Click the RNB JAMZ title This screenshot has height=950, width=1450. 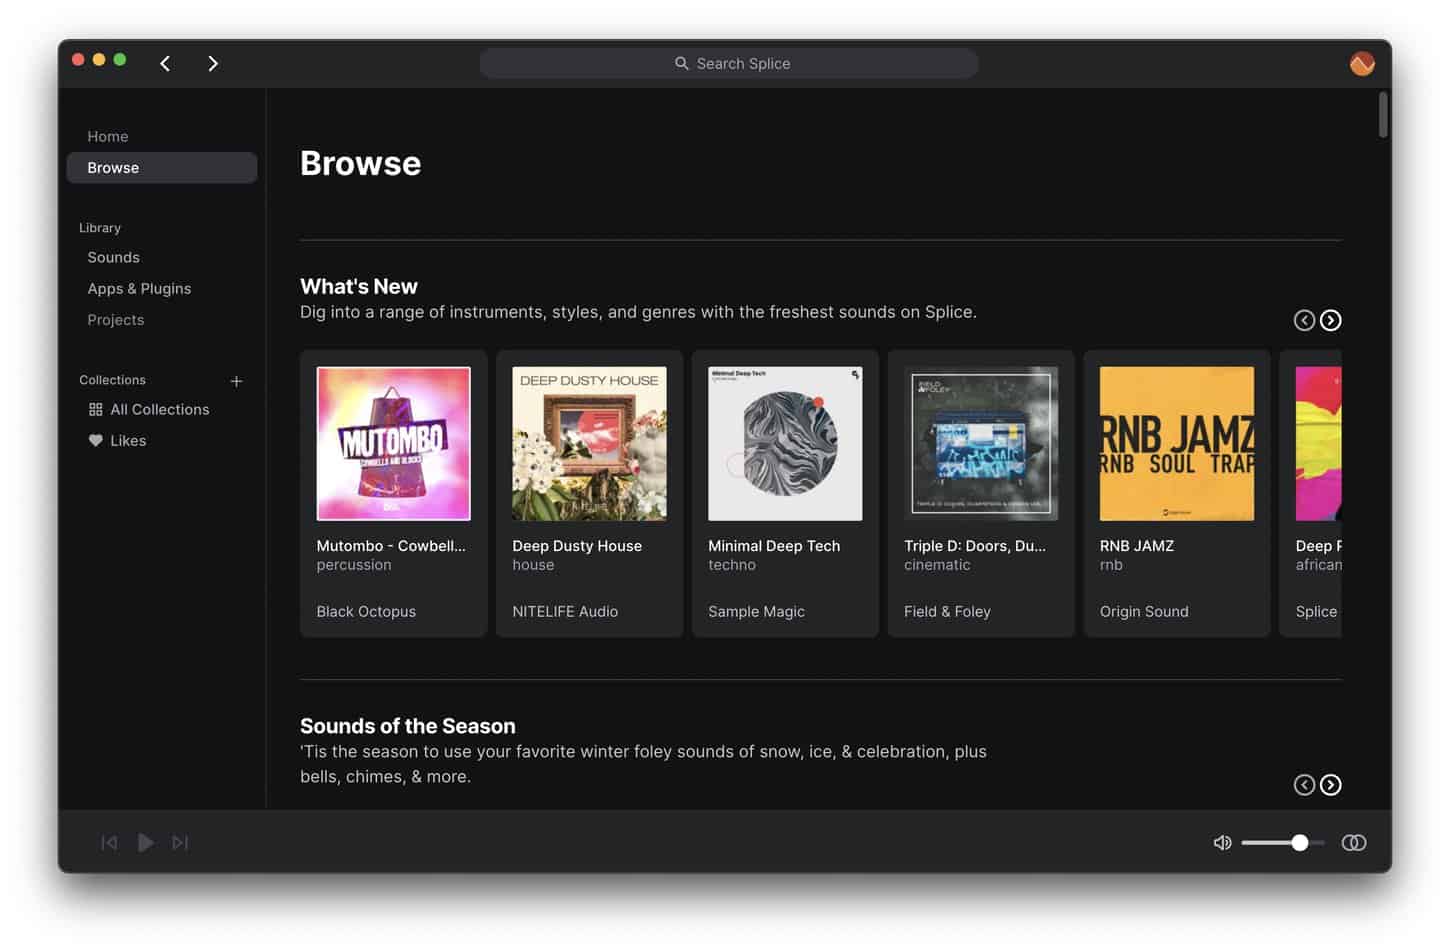click(1137, 546)
